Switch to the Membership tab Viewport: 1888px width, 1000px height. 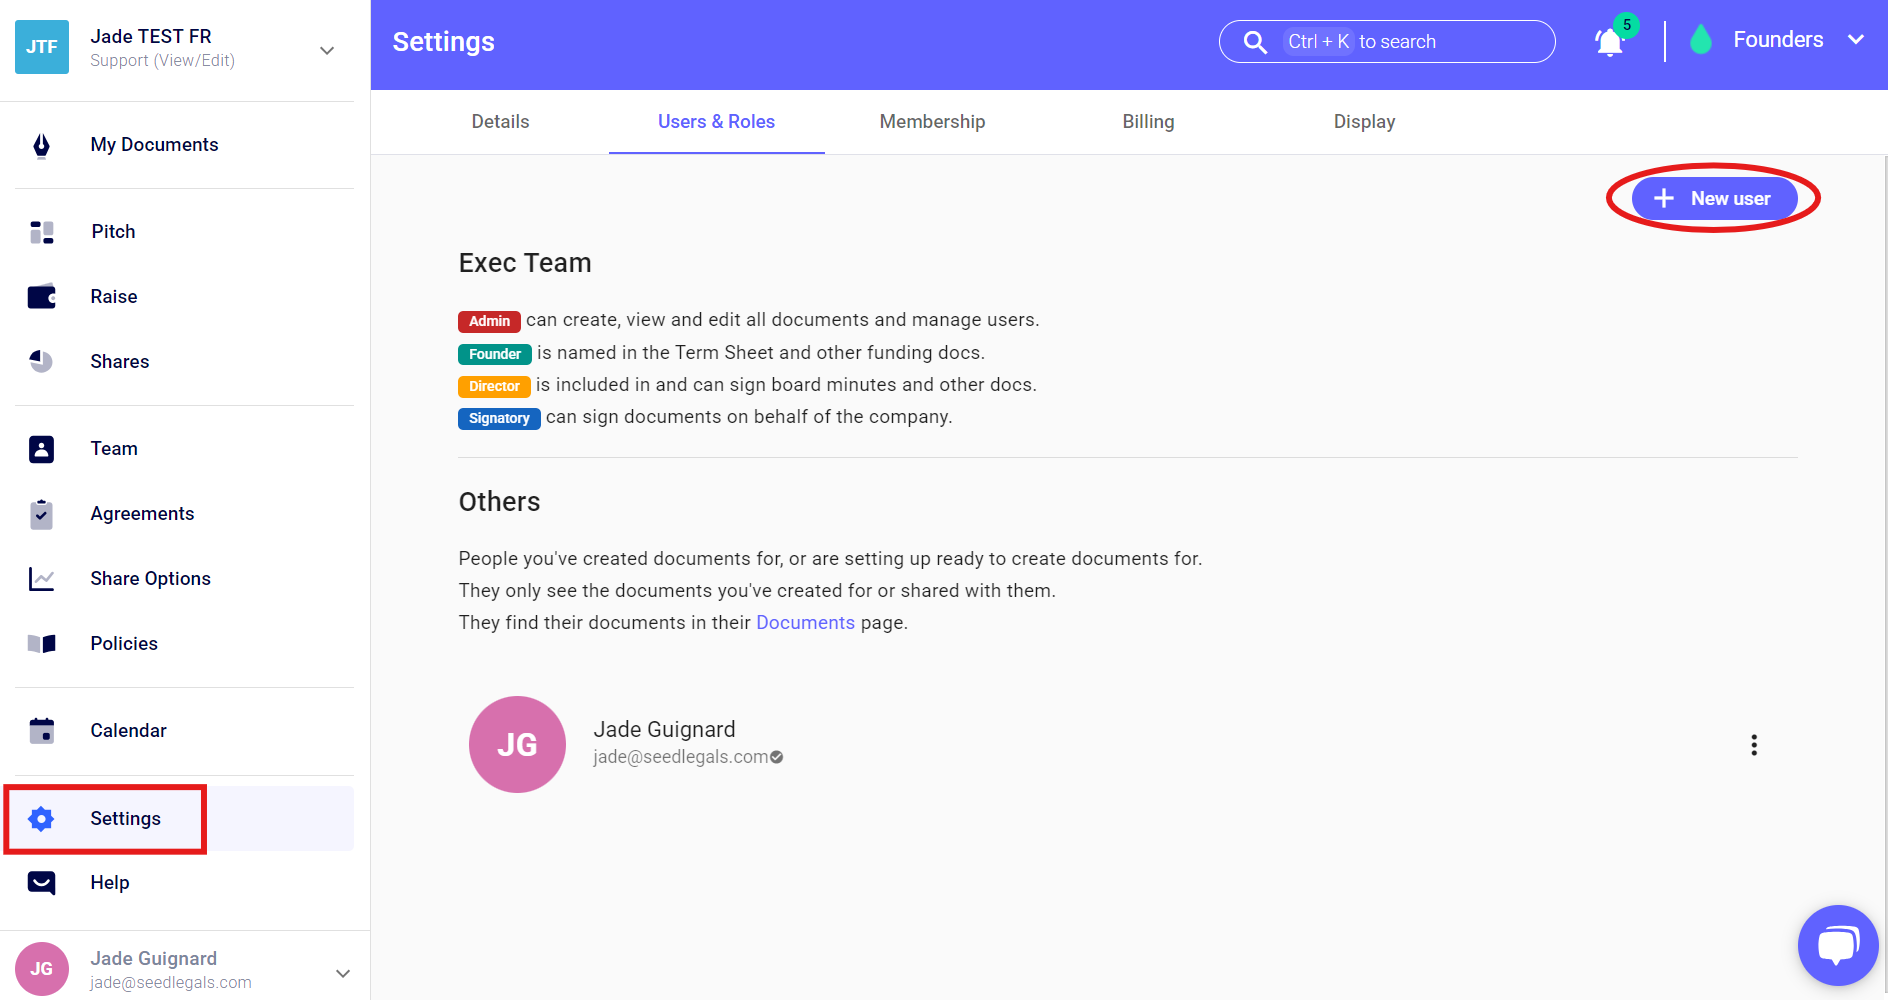[932, 122]
